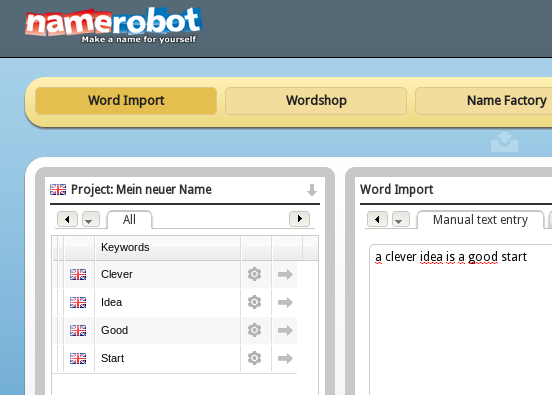Click the UK flag in Idea row
The image size is (552, 395).
[78, 302]
